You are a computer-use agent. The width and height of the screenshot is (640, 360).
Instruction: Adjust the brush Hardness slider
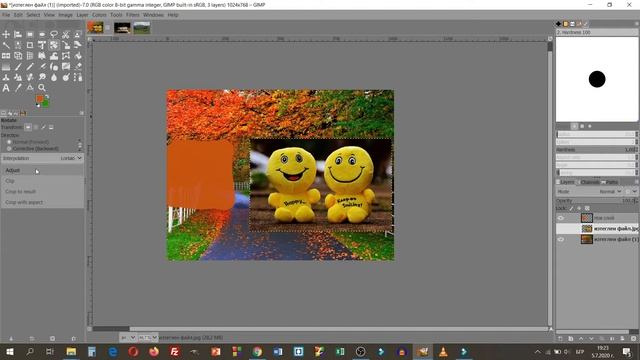pyautogui.click(x=596, y=150)
